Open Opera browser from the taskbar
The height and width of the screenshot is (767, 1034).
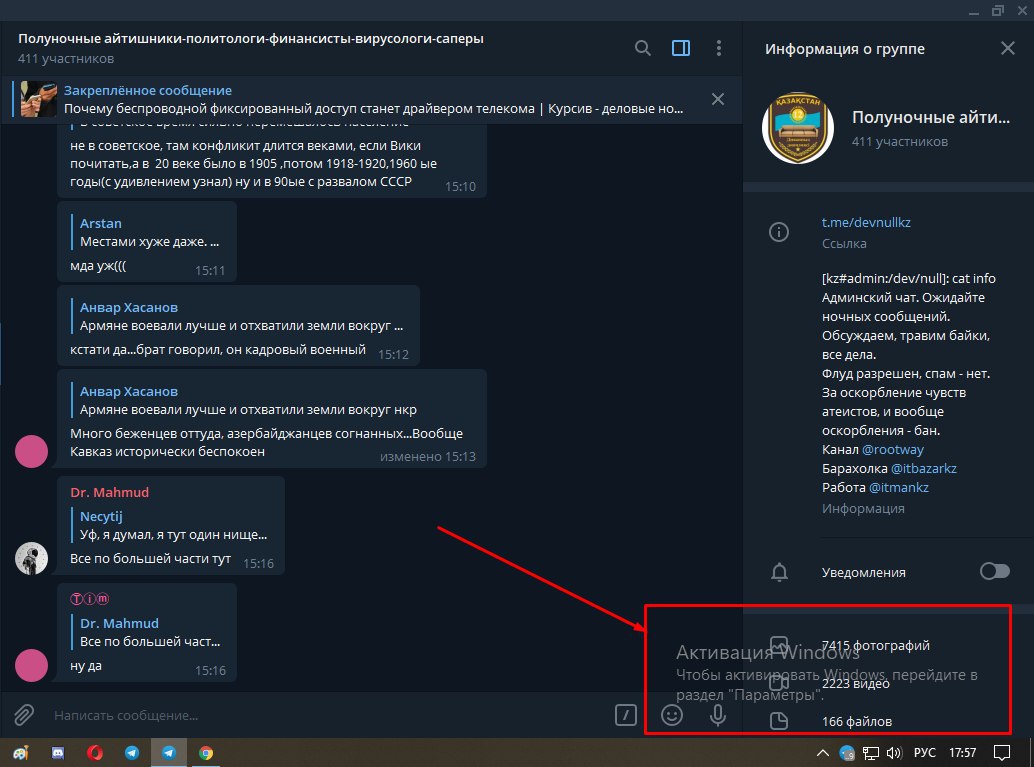coord(95,752)
